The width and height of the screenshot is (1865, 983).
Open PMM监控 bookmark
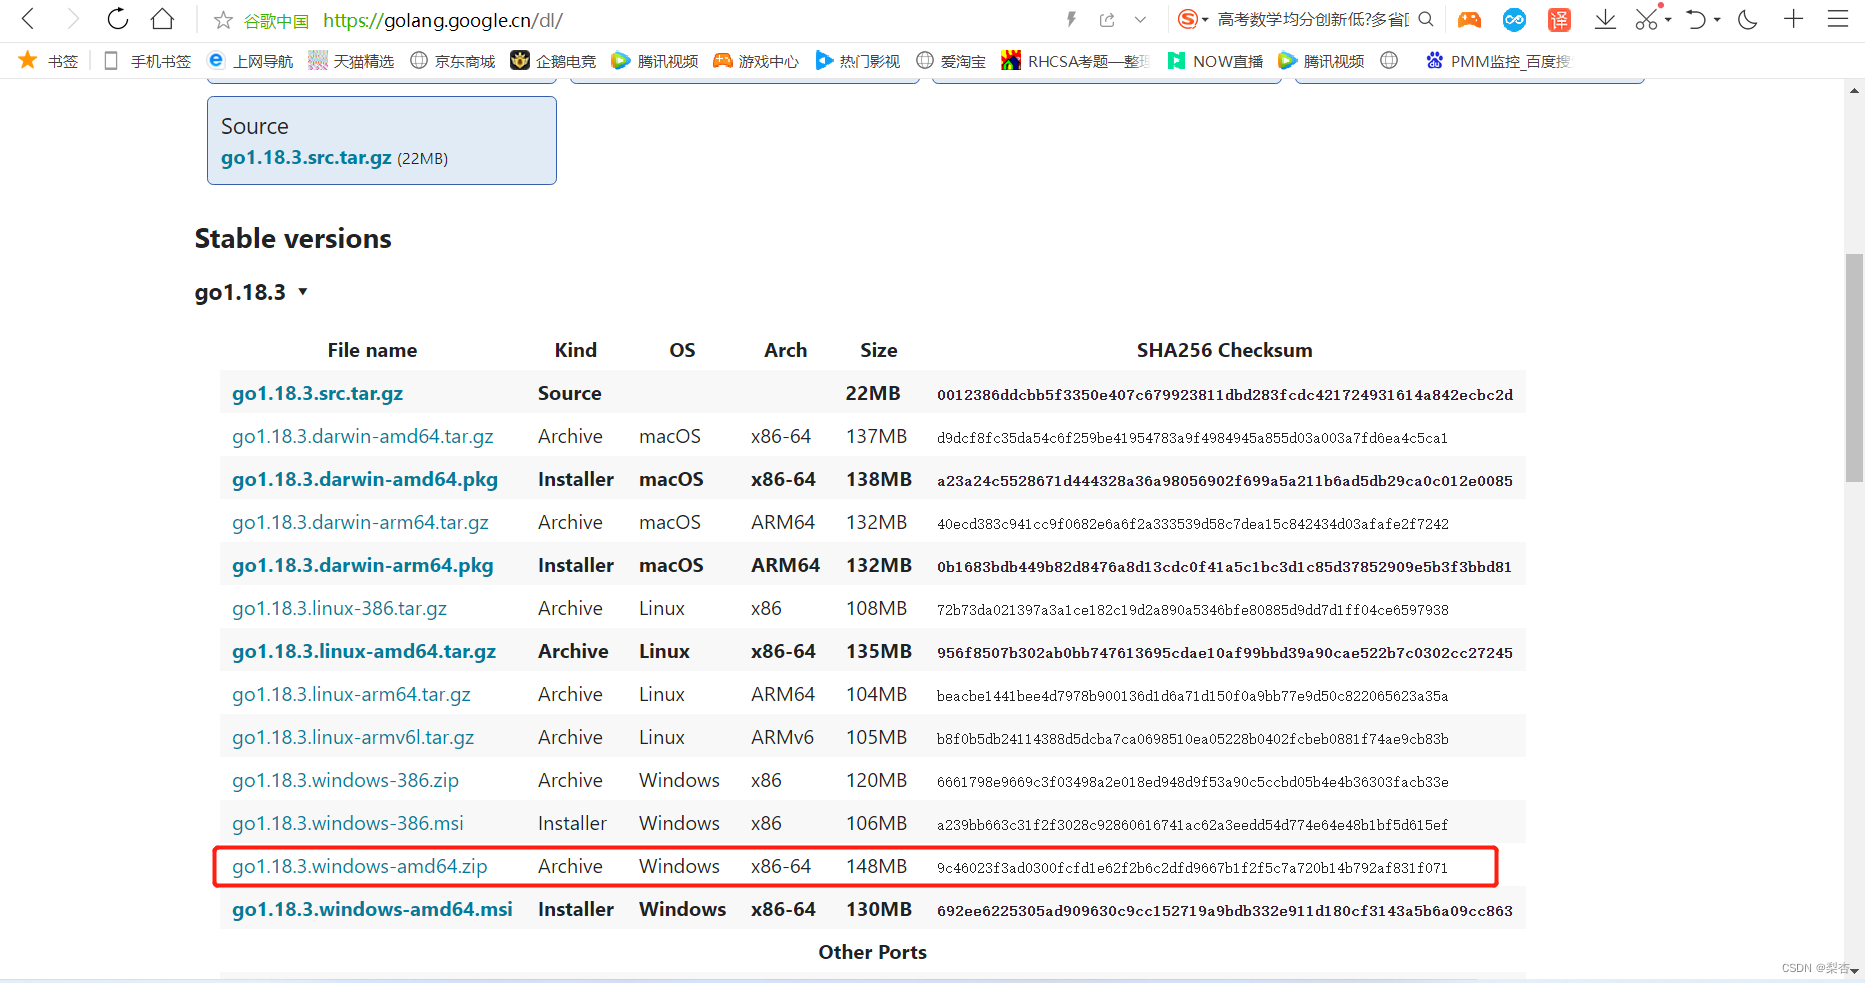pos(1498,61)
